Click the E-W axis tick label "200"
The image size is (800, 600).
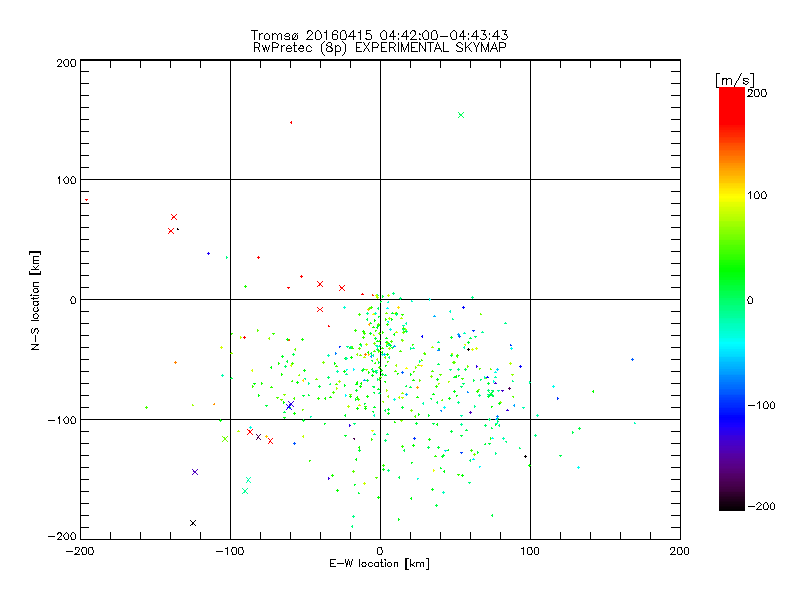click(680, 551)
